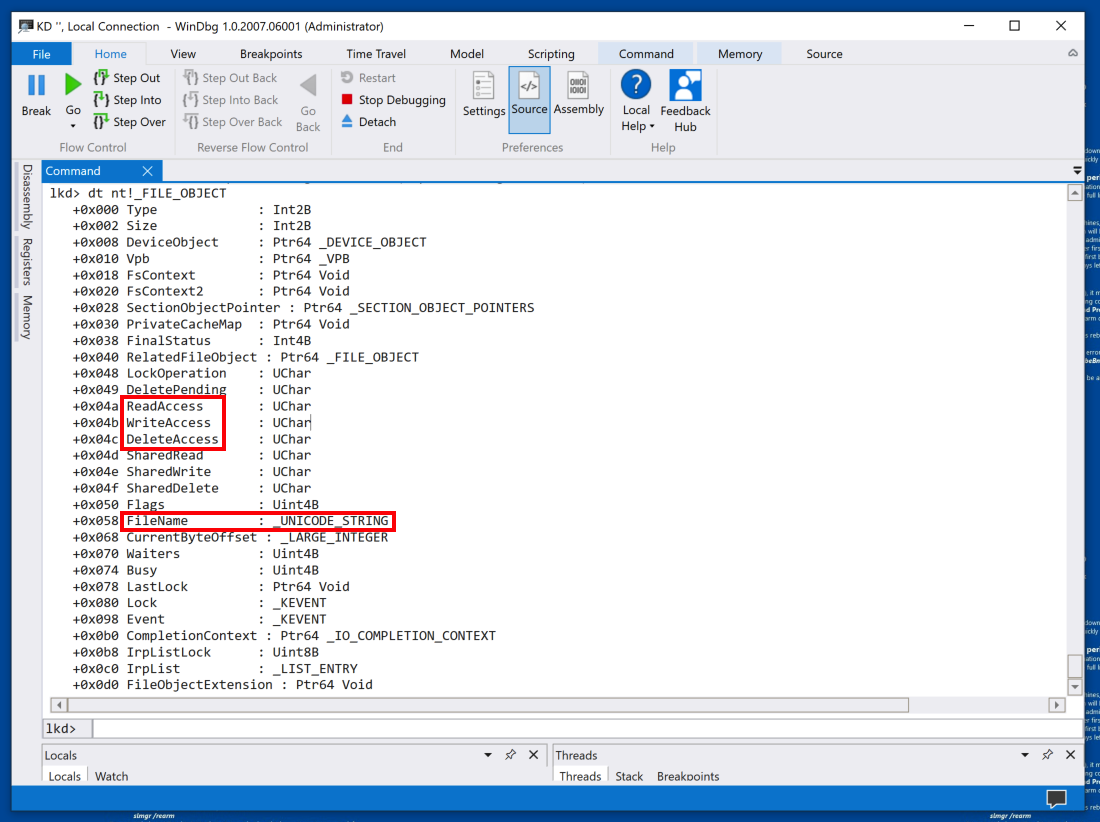
Task: Pin the Locals panel
Action: click(510, 755)
